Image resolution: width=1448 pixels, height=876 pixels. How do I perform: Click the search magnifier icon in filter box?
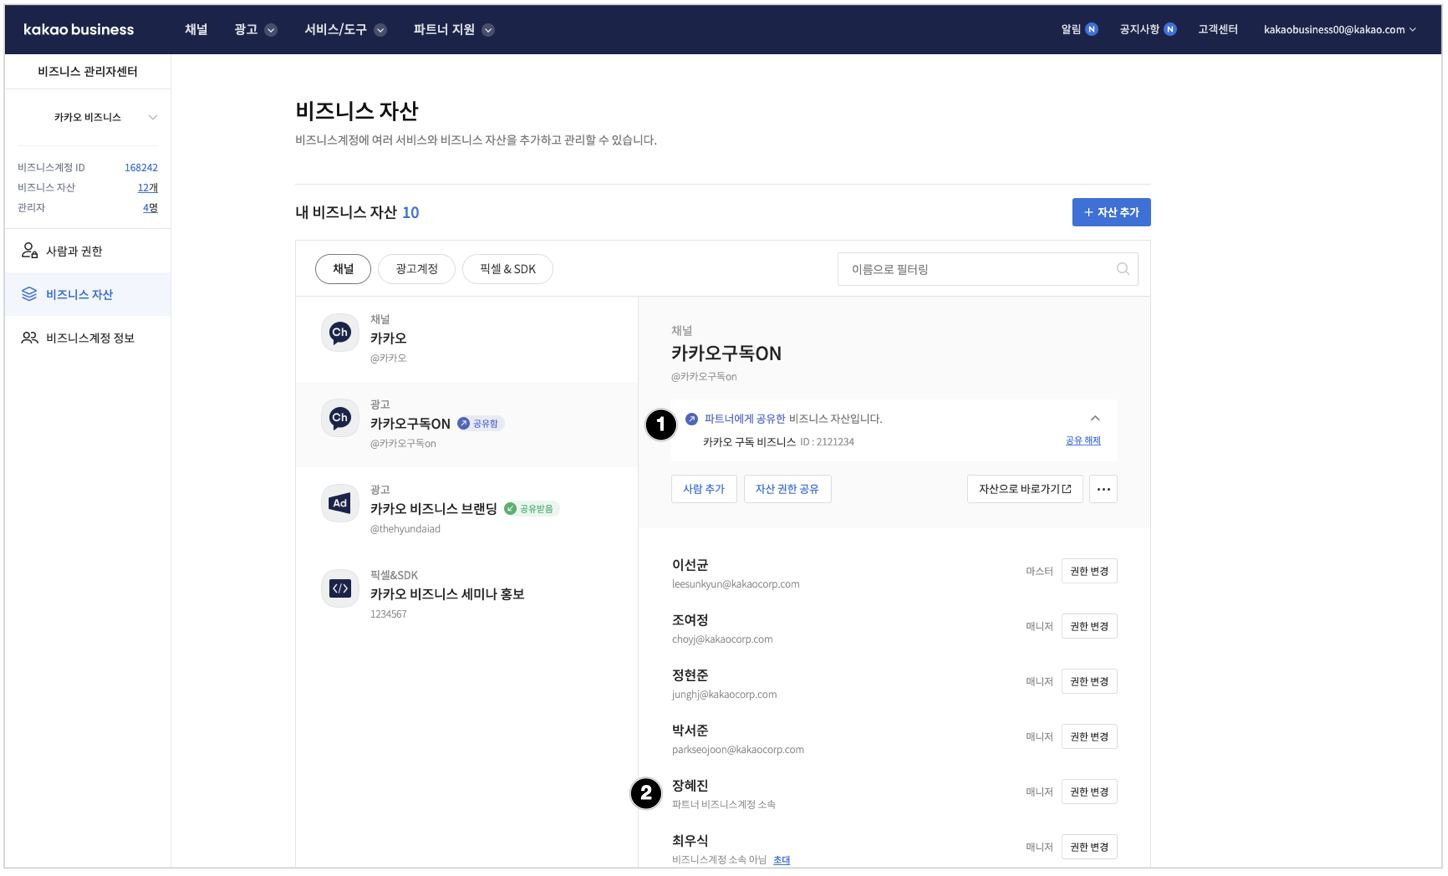[x=1122, y=269]
